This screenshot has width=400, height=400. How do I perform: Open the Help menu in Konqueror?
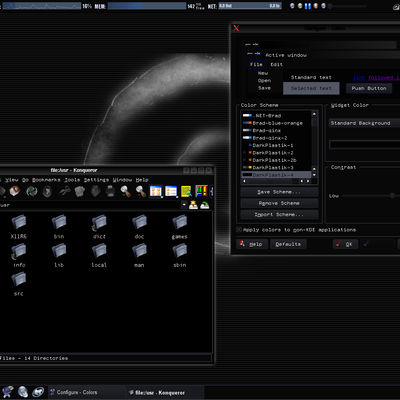click(x=142, y=180)
